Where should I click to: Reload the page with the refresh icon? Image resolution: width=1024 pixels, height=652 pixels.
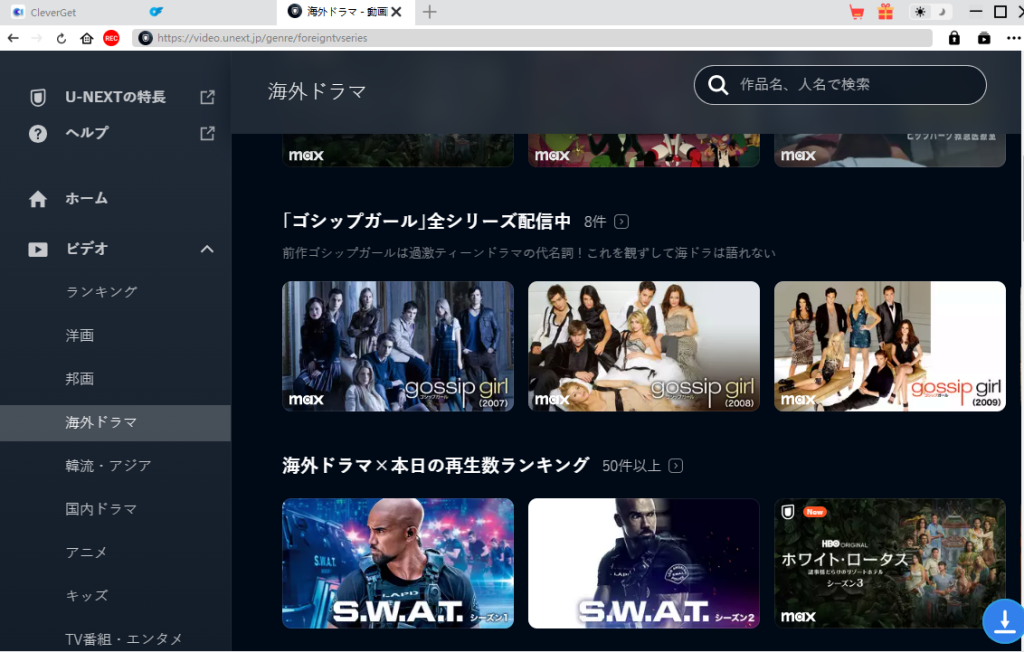pos(61,38)
